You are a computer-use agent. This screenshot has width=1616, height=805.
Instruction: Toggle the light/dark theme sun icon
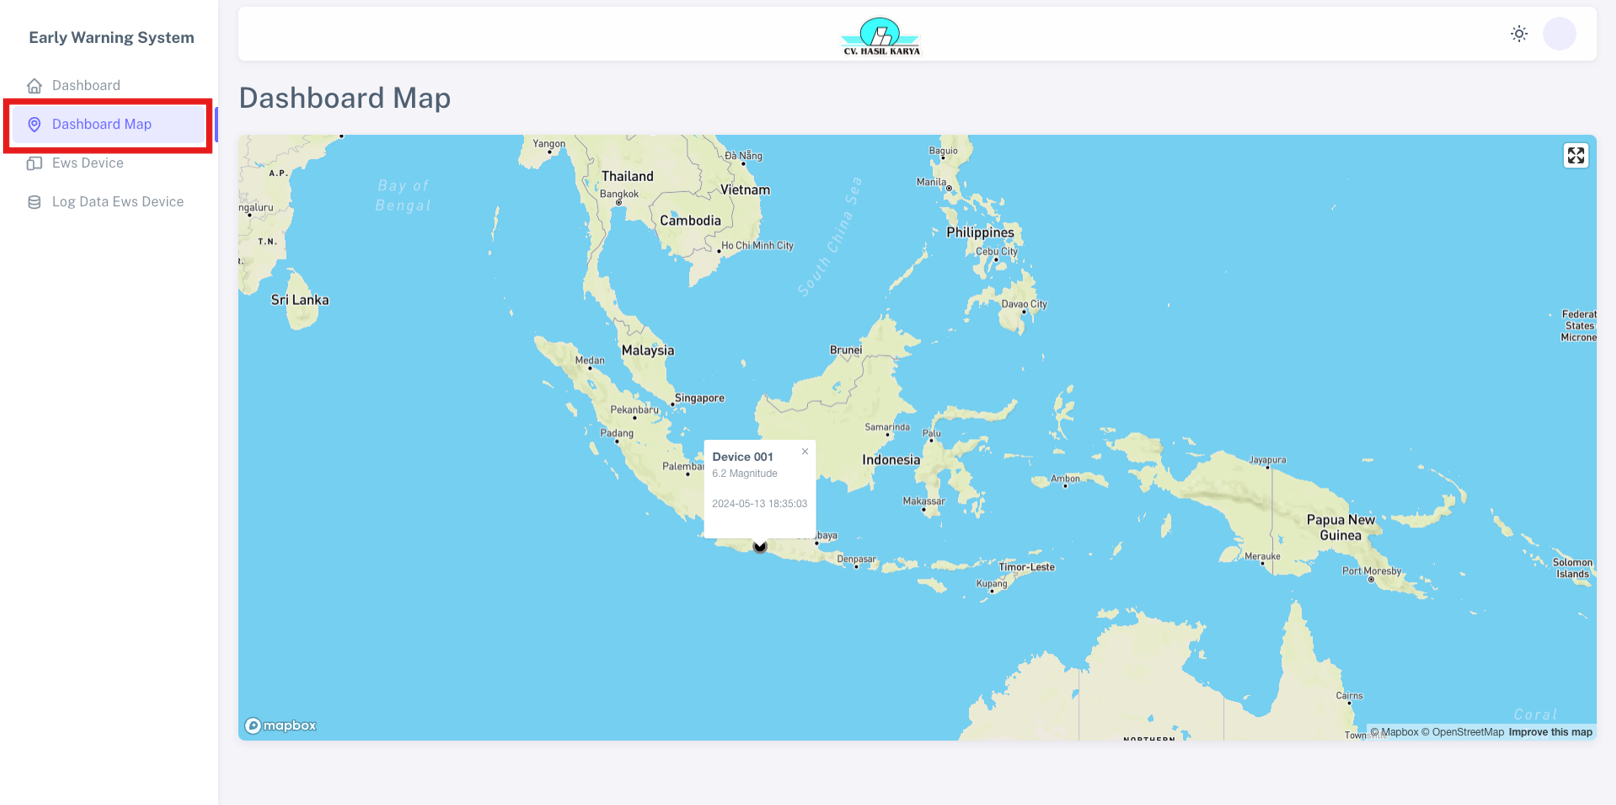pyautogui.click(x=1519, y=34)
